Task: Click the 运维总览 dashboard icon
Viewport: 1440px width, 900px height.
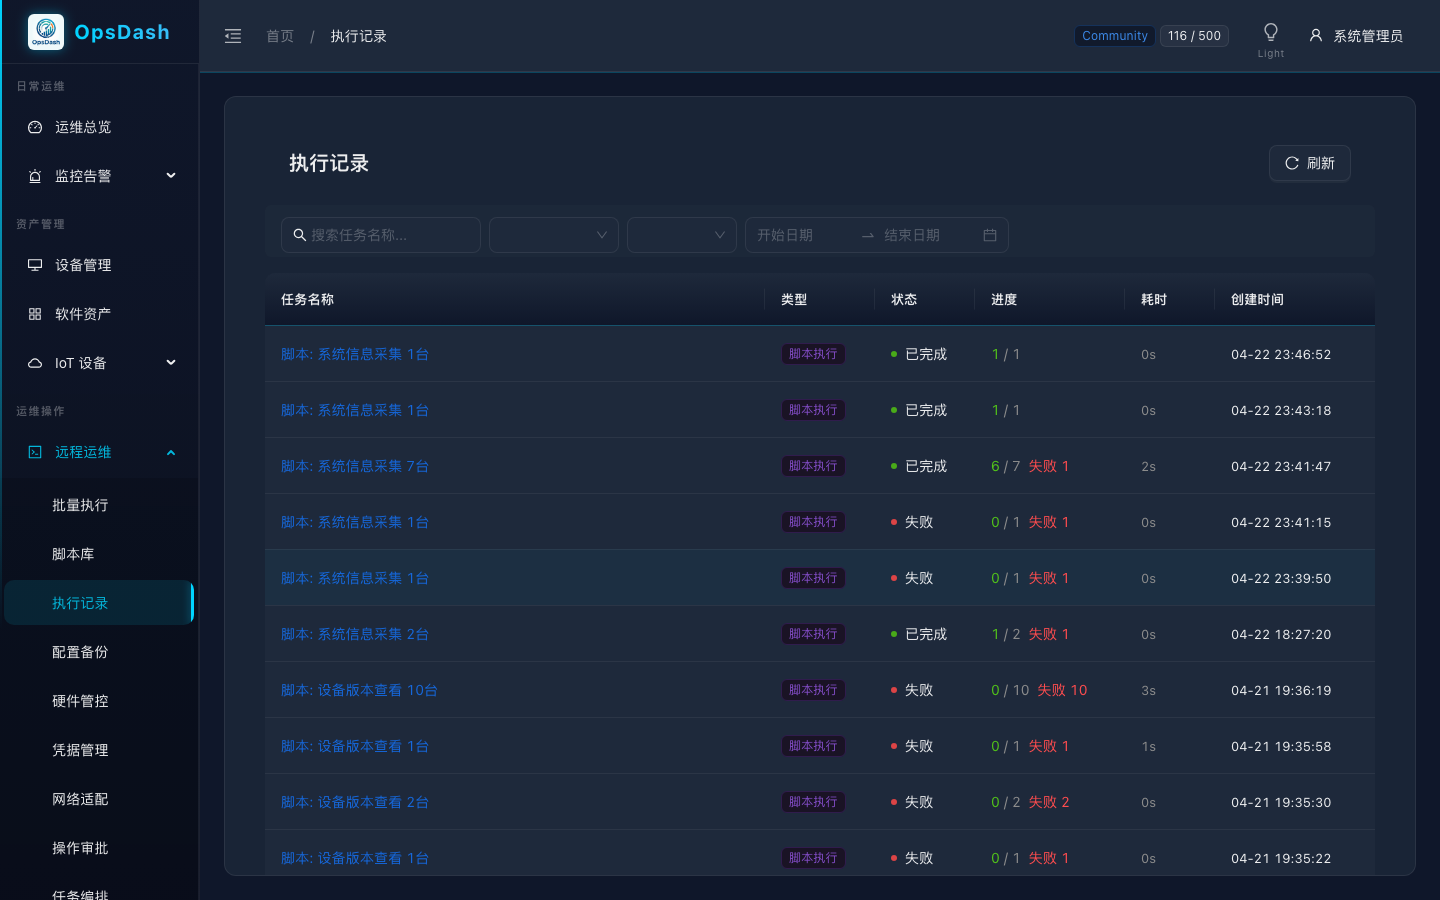Action: coord(35,127)
